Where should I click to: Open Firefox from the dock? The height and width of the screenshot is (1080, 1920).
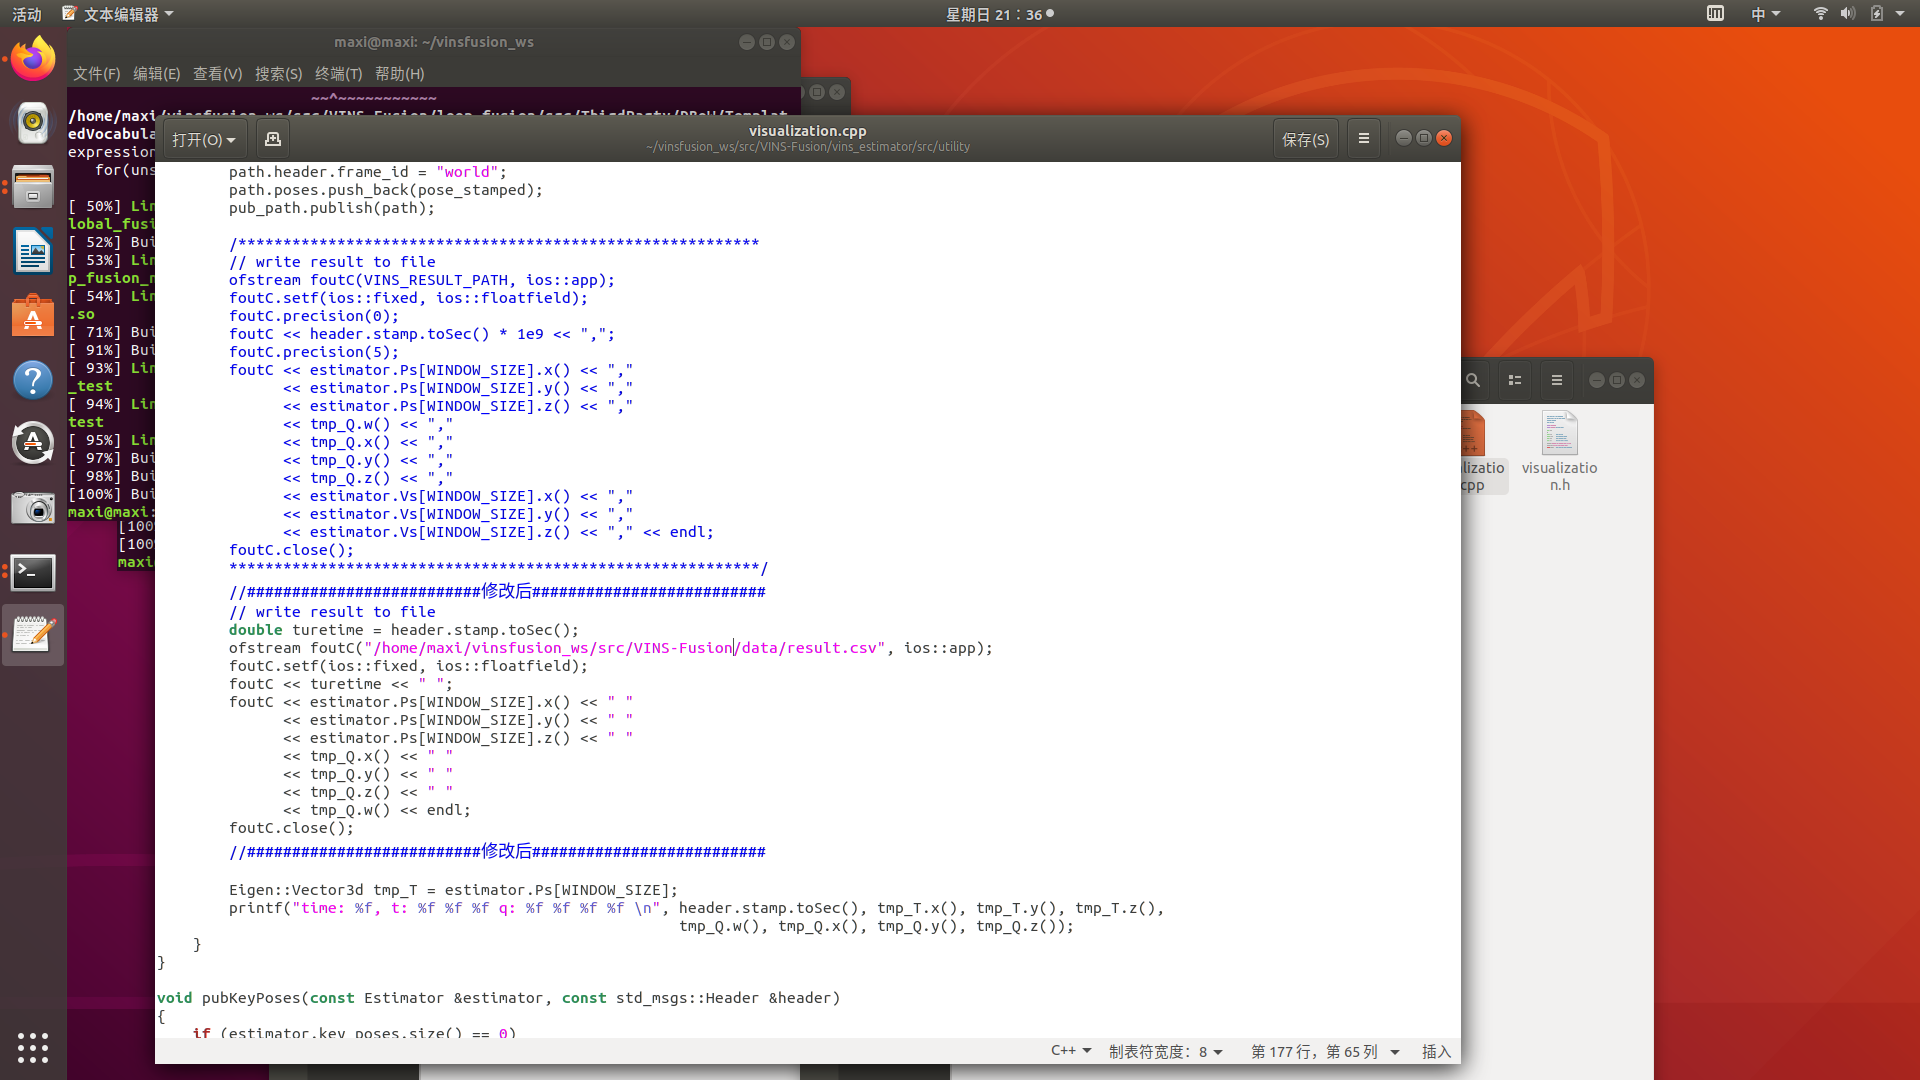[x=33, y=60]
